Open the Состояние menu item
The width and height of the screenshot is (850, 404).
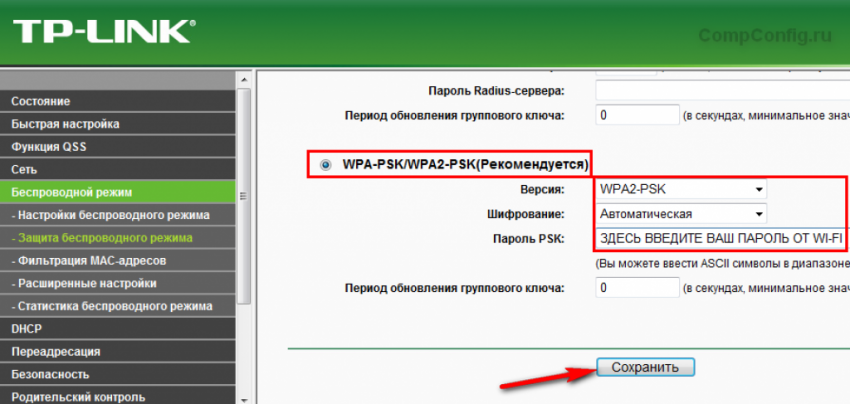tap(41, 102)
